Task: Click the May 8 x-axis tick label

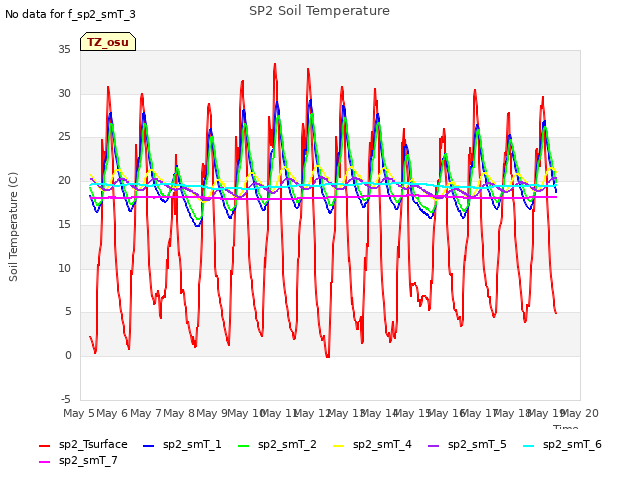Action: 179,413
